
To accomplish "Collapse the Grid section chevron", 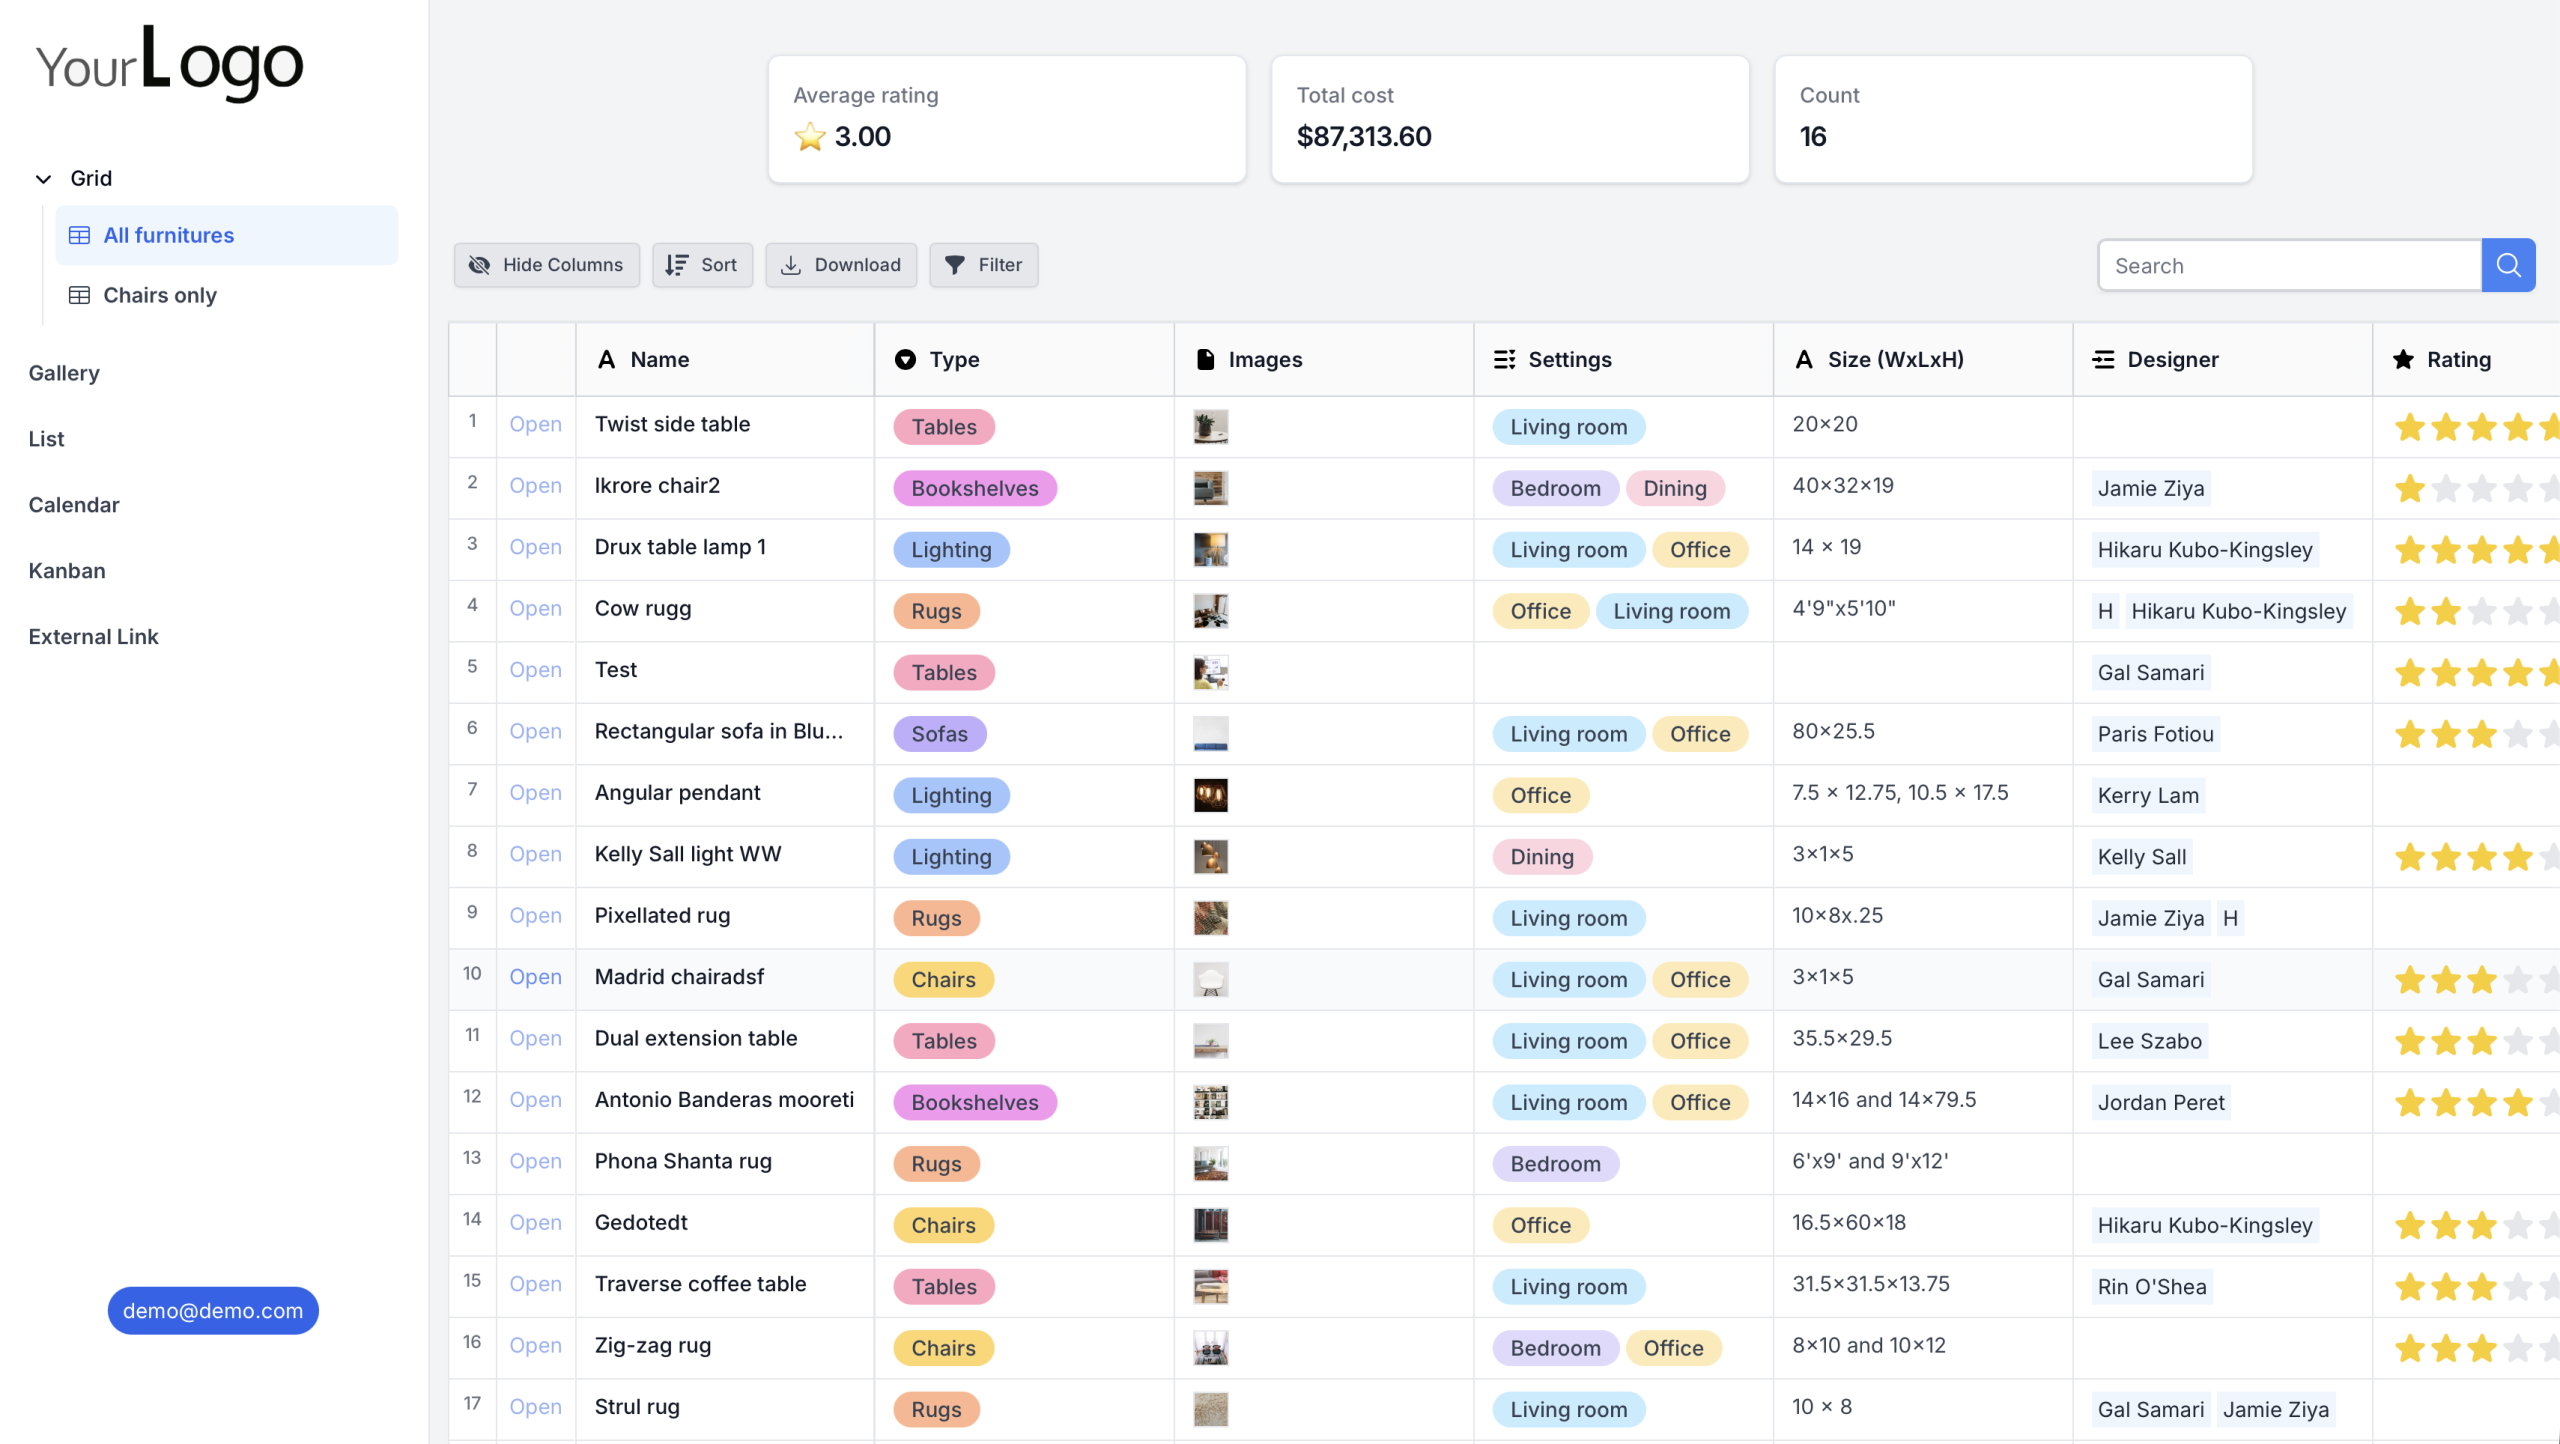I will pos(43,178).
